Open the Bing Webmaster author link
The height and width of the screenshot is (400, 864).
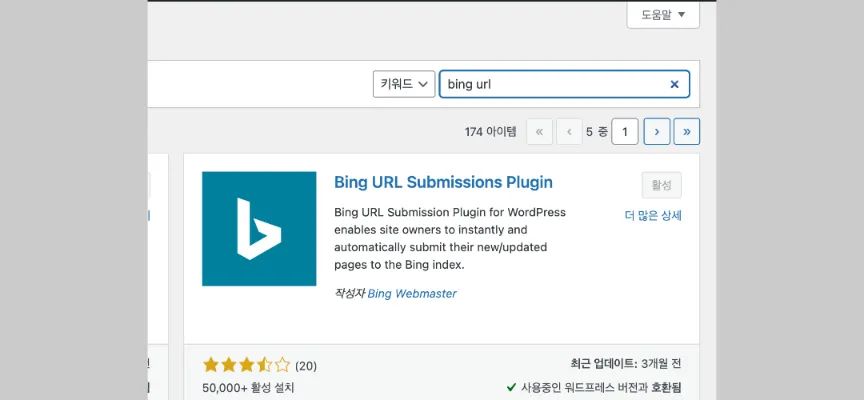[x=412, y=294]
